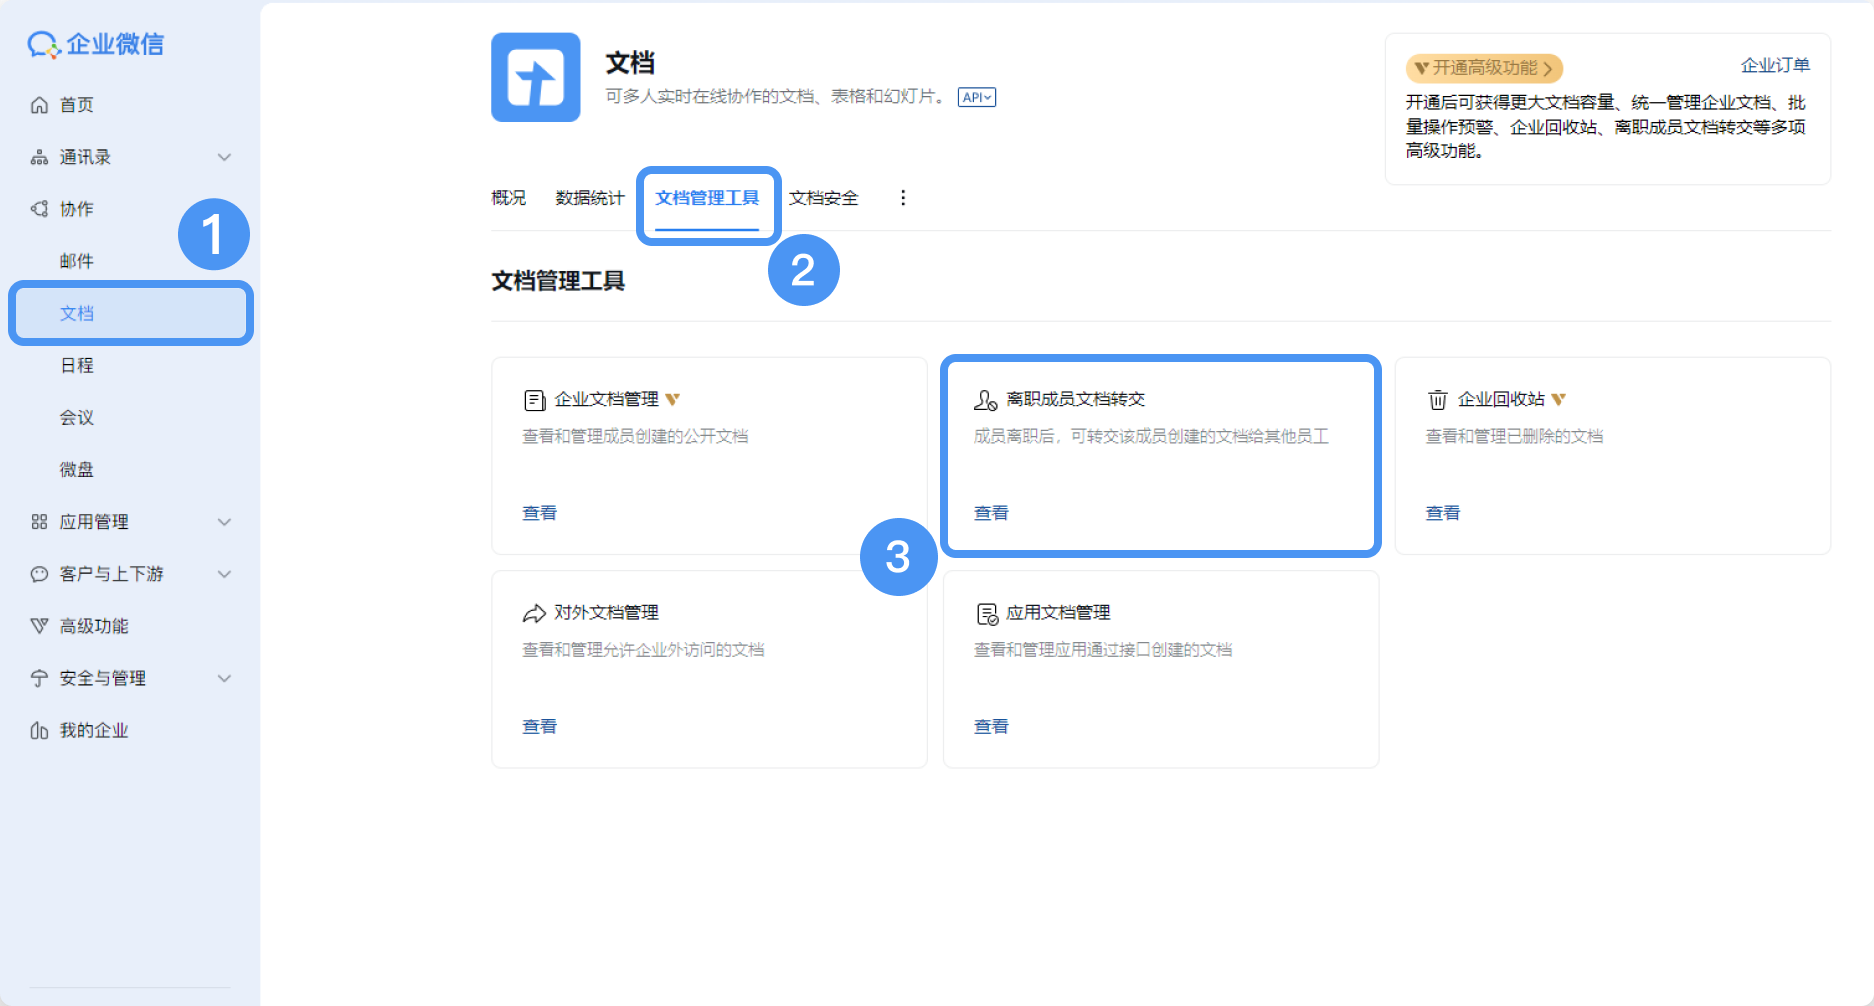
Task: Switch to the 文档安全 tab
Action: click(823, 198)
